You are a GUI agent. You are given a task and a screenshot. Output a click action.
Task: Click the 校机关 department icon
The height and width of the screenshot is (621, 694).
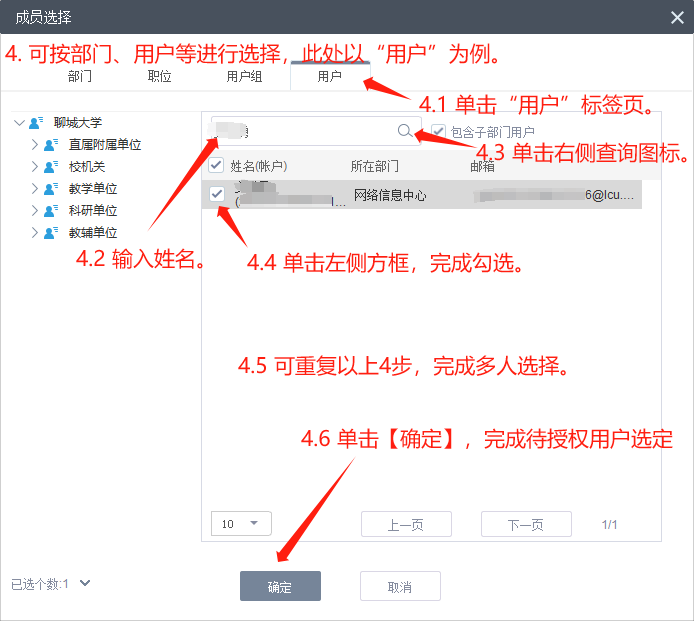click(51, 167)
